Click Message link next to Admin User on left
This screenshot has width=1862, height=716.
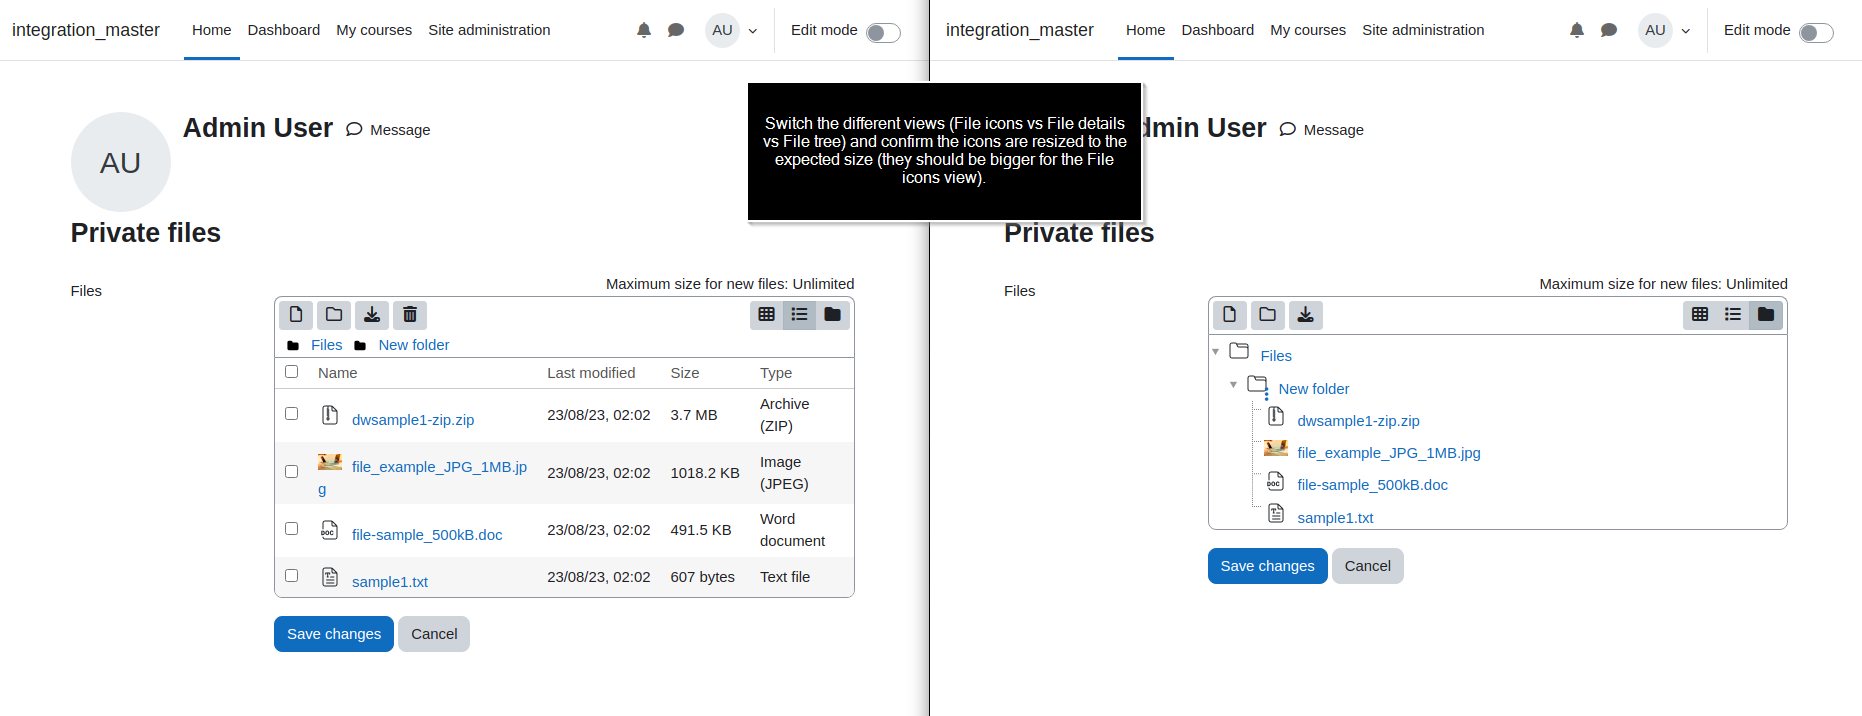pos(388,130)
